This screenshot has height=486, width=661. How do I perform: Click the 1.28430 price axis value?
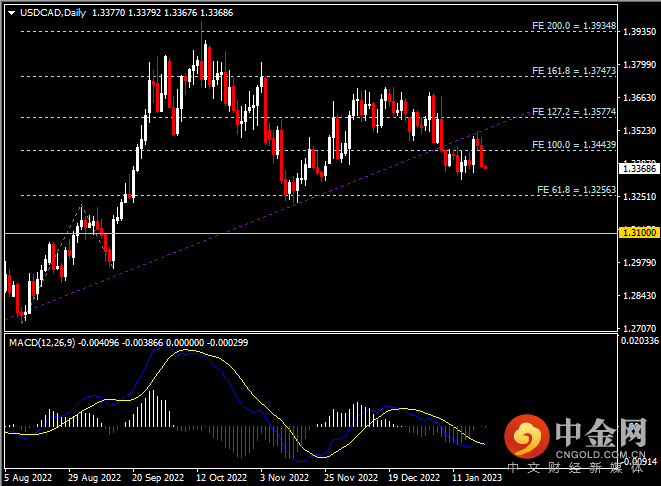[x=640, y=296]
